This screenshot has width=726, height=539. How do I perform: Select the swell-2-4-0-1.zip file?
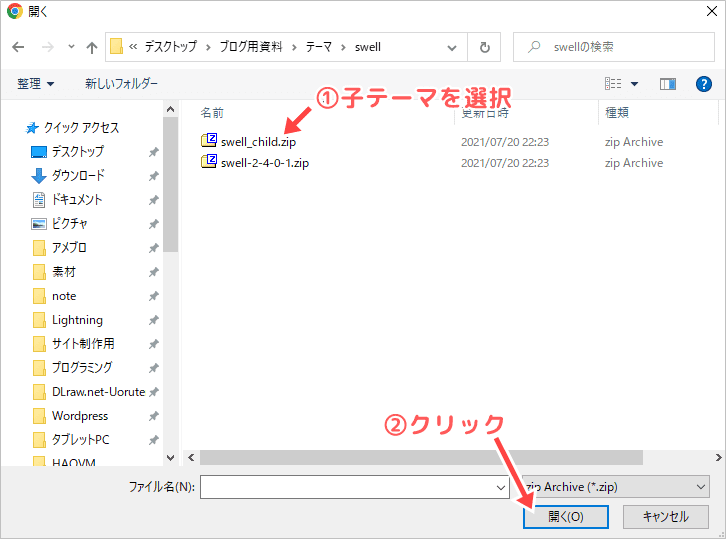[x=264, y=163]
